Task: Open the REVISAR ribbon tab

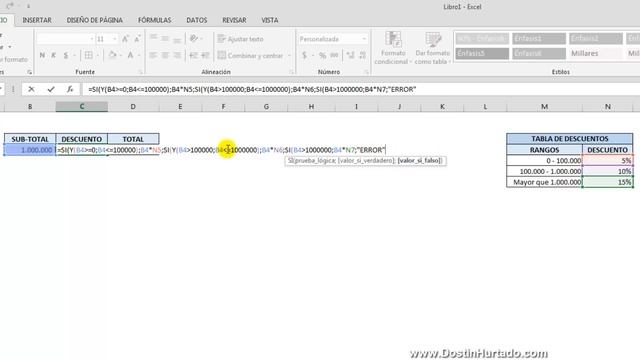Action: tap(234, 20)
